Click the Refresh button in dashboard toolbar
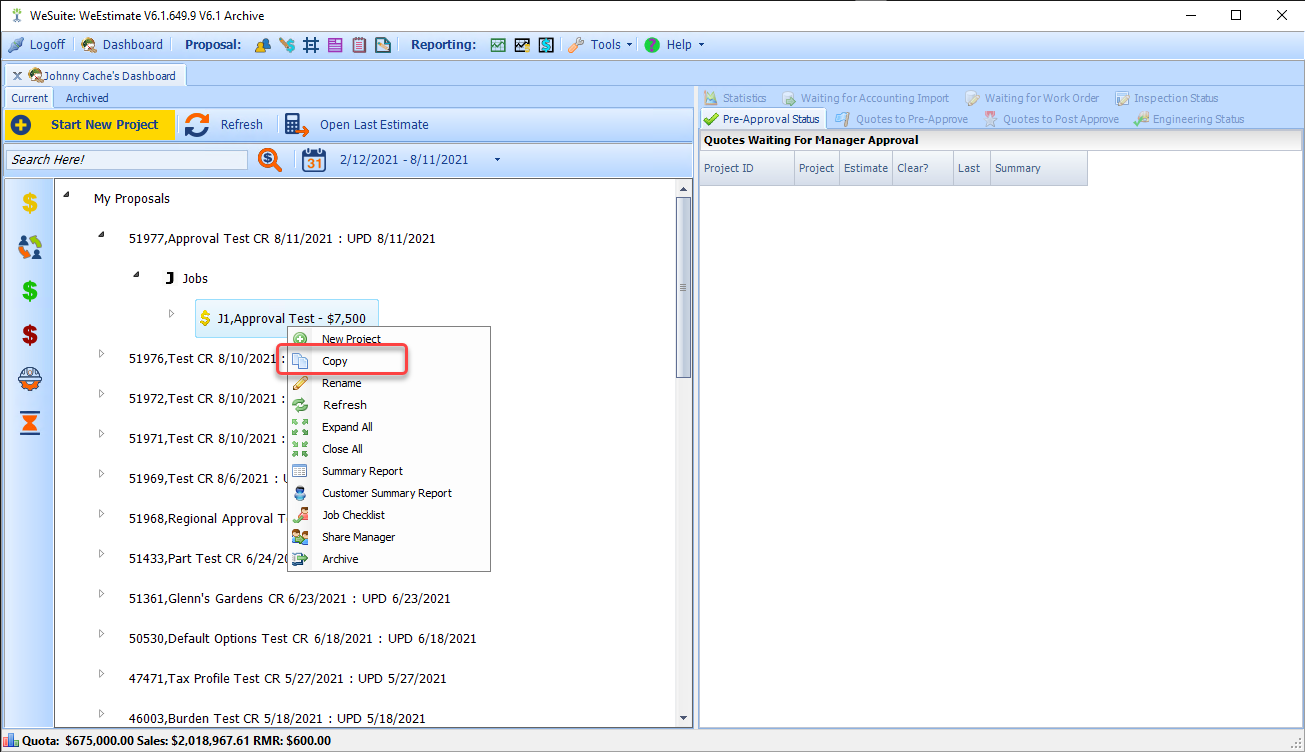The width and height of the screenshot is (1305, 752). point(225,125)
